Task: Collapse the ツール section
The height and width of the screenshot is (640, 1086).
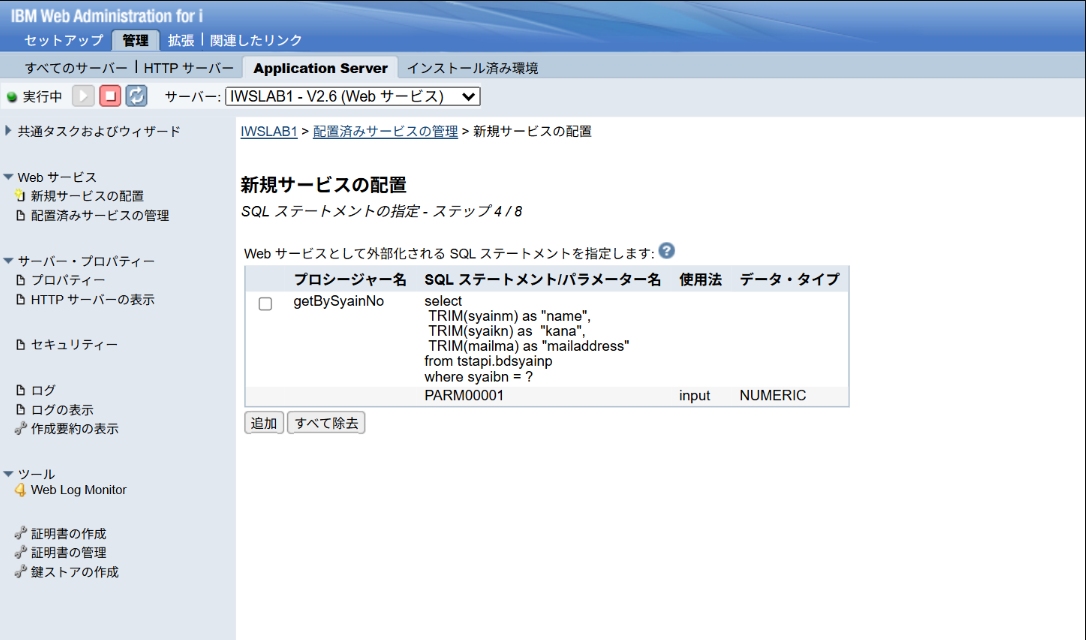Action: click(x=8, y=474)
